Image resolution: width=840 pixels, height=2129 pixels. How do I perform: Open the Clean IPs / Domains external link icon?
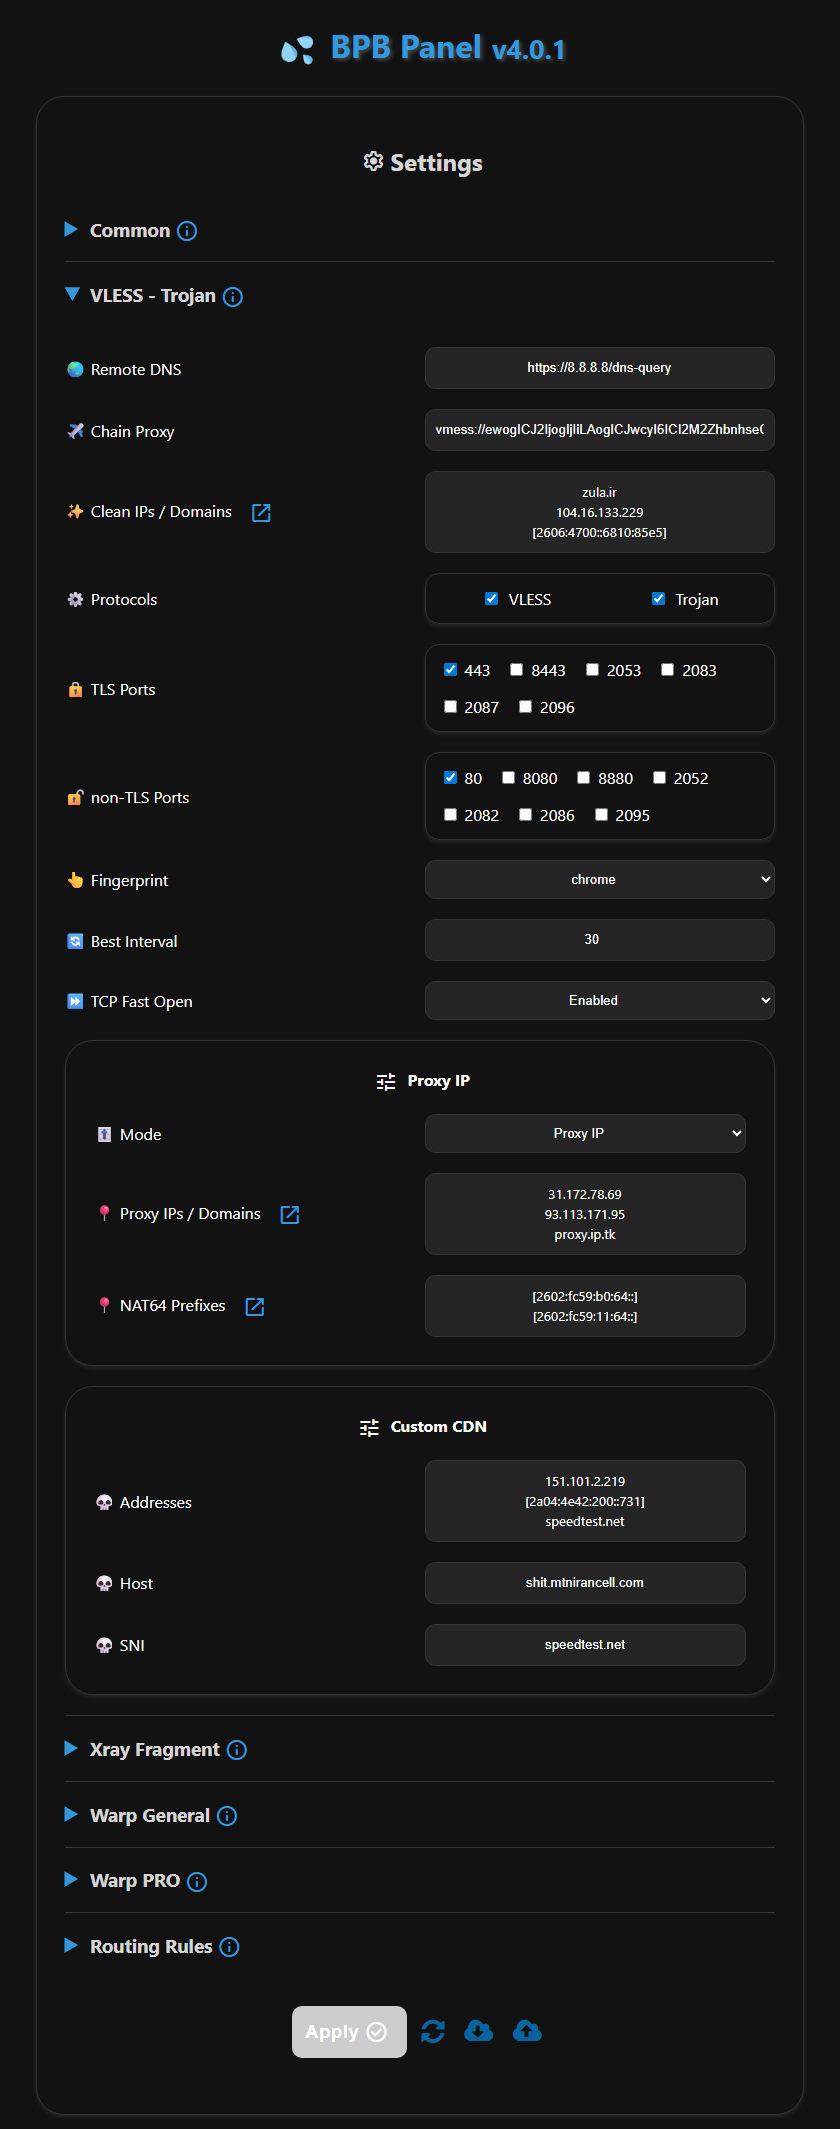coord(261,513)
